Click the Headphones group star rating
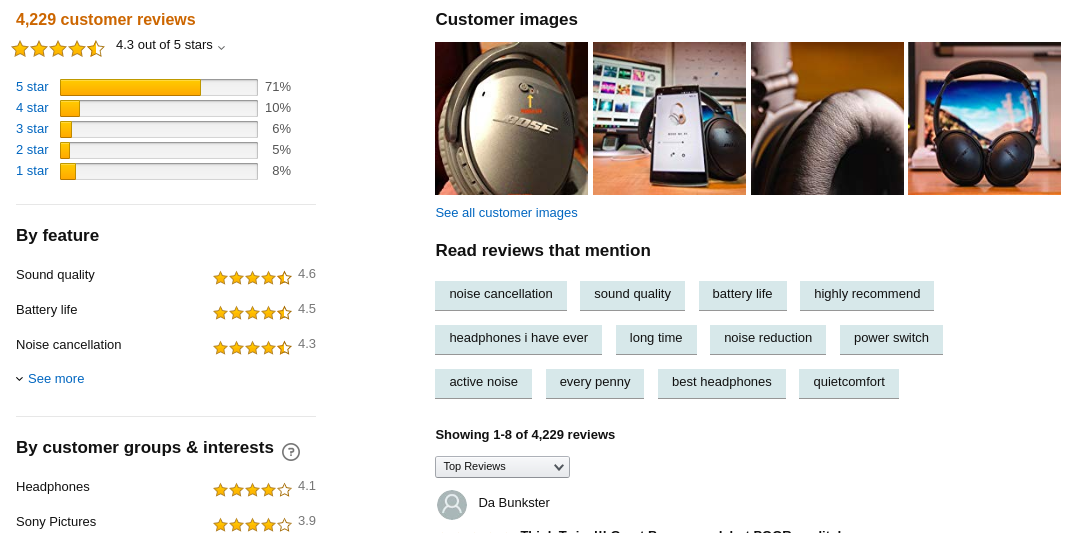The width and height of the screenshot is (1087, 533). [x=252, y=490]
